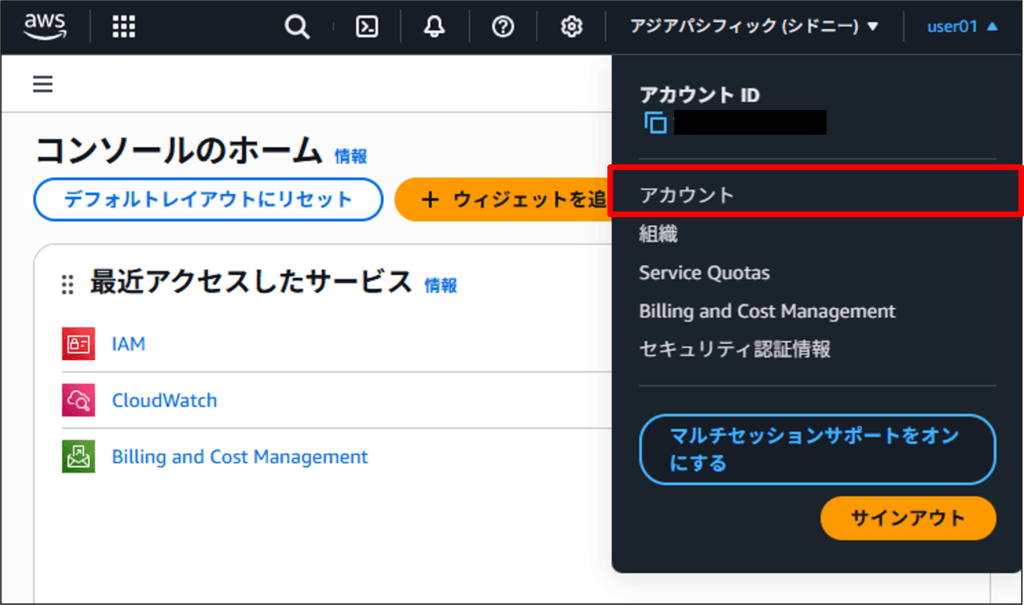The height and width of the screenshot is (605, 1024).
Task: Open the search magnifier icon
Action: pyautogui.click(x=296, y=27)
